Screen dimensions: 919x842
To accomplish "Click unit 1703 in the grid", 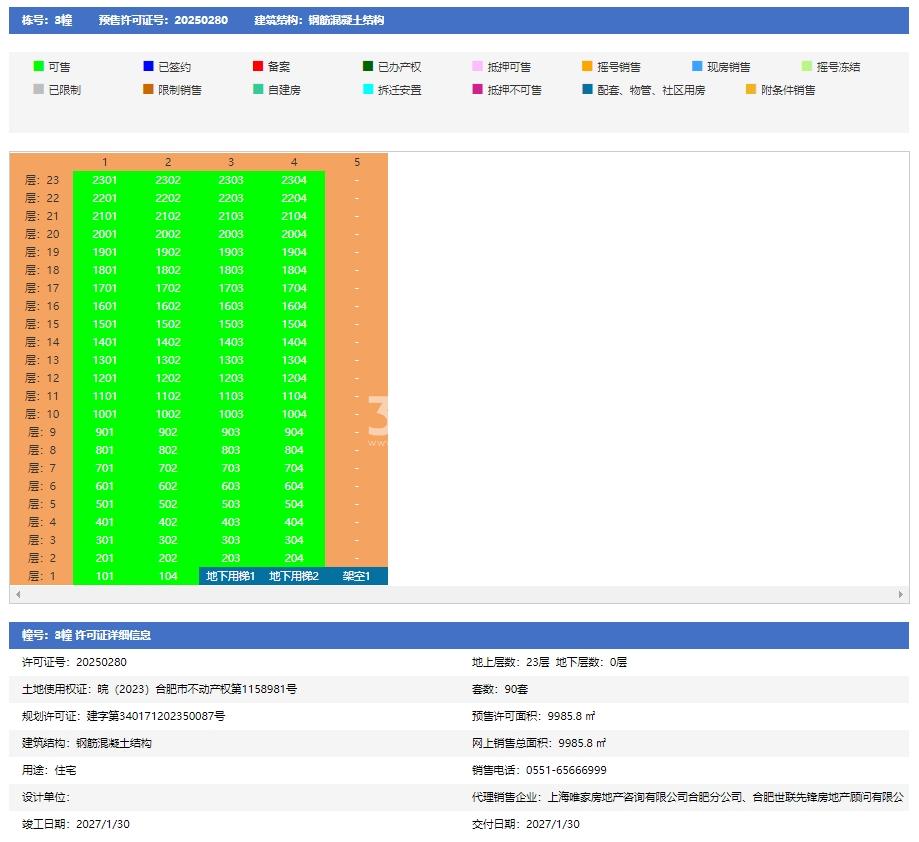I will 231,288.
